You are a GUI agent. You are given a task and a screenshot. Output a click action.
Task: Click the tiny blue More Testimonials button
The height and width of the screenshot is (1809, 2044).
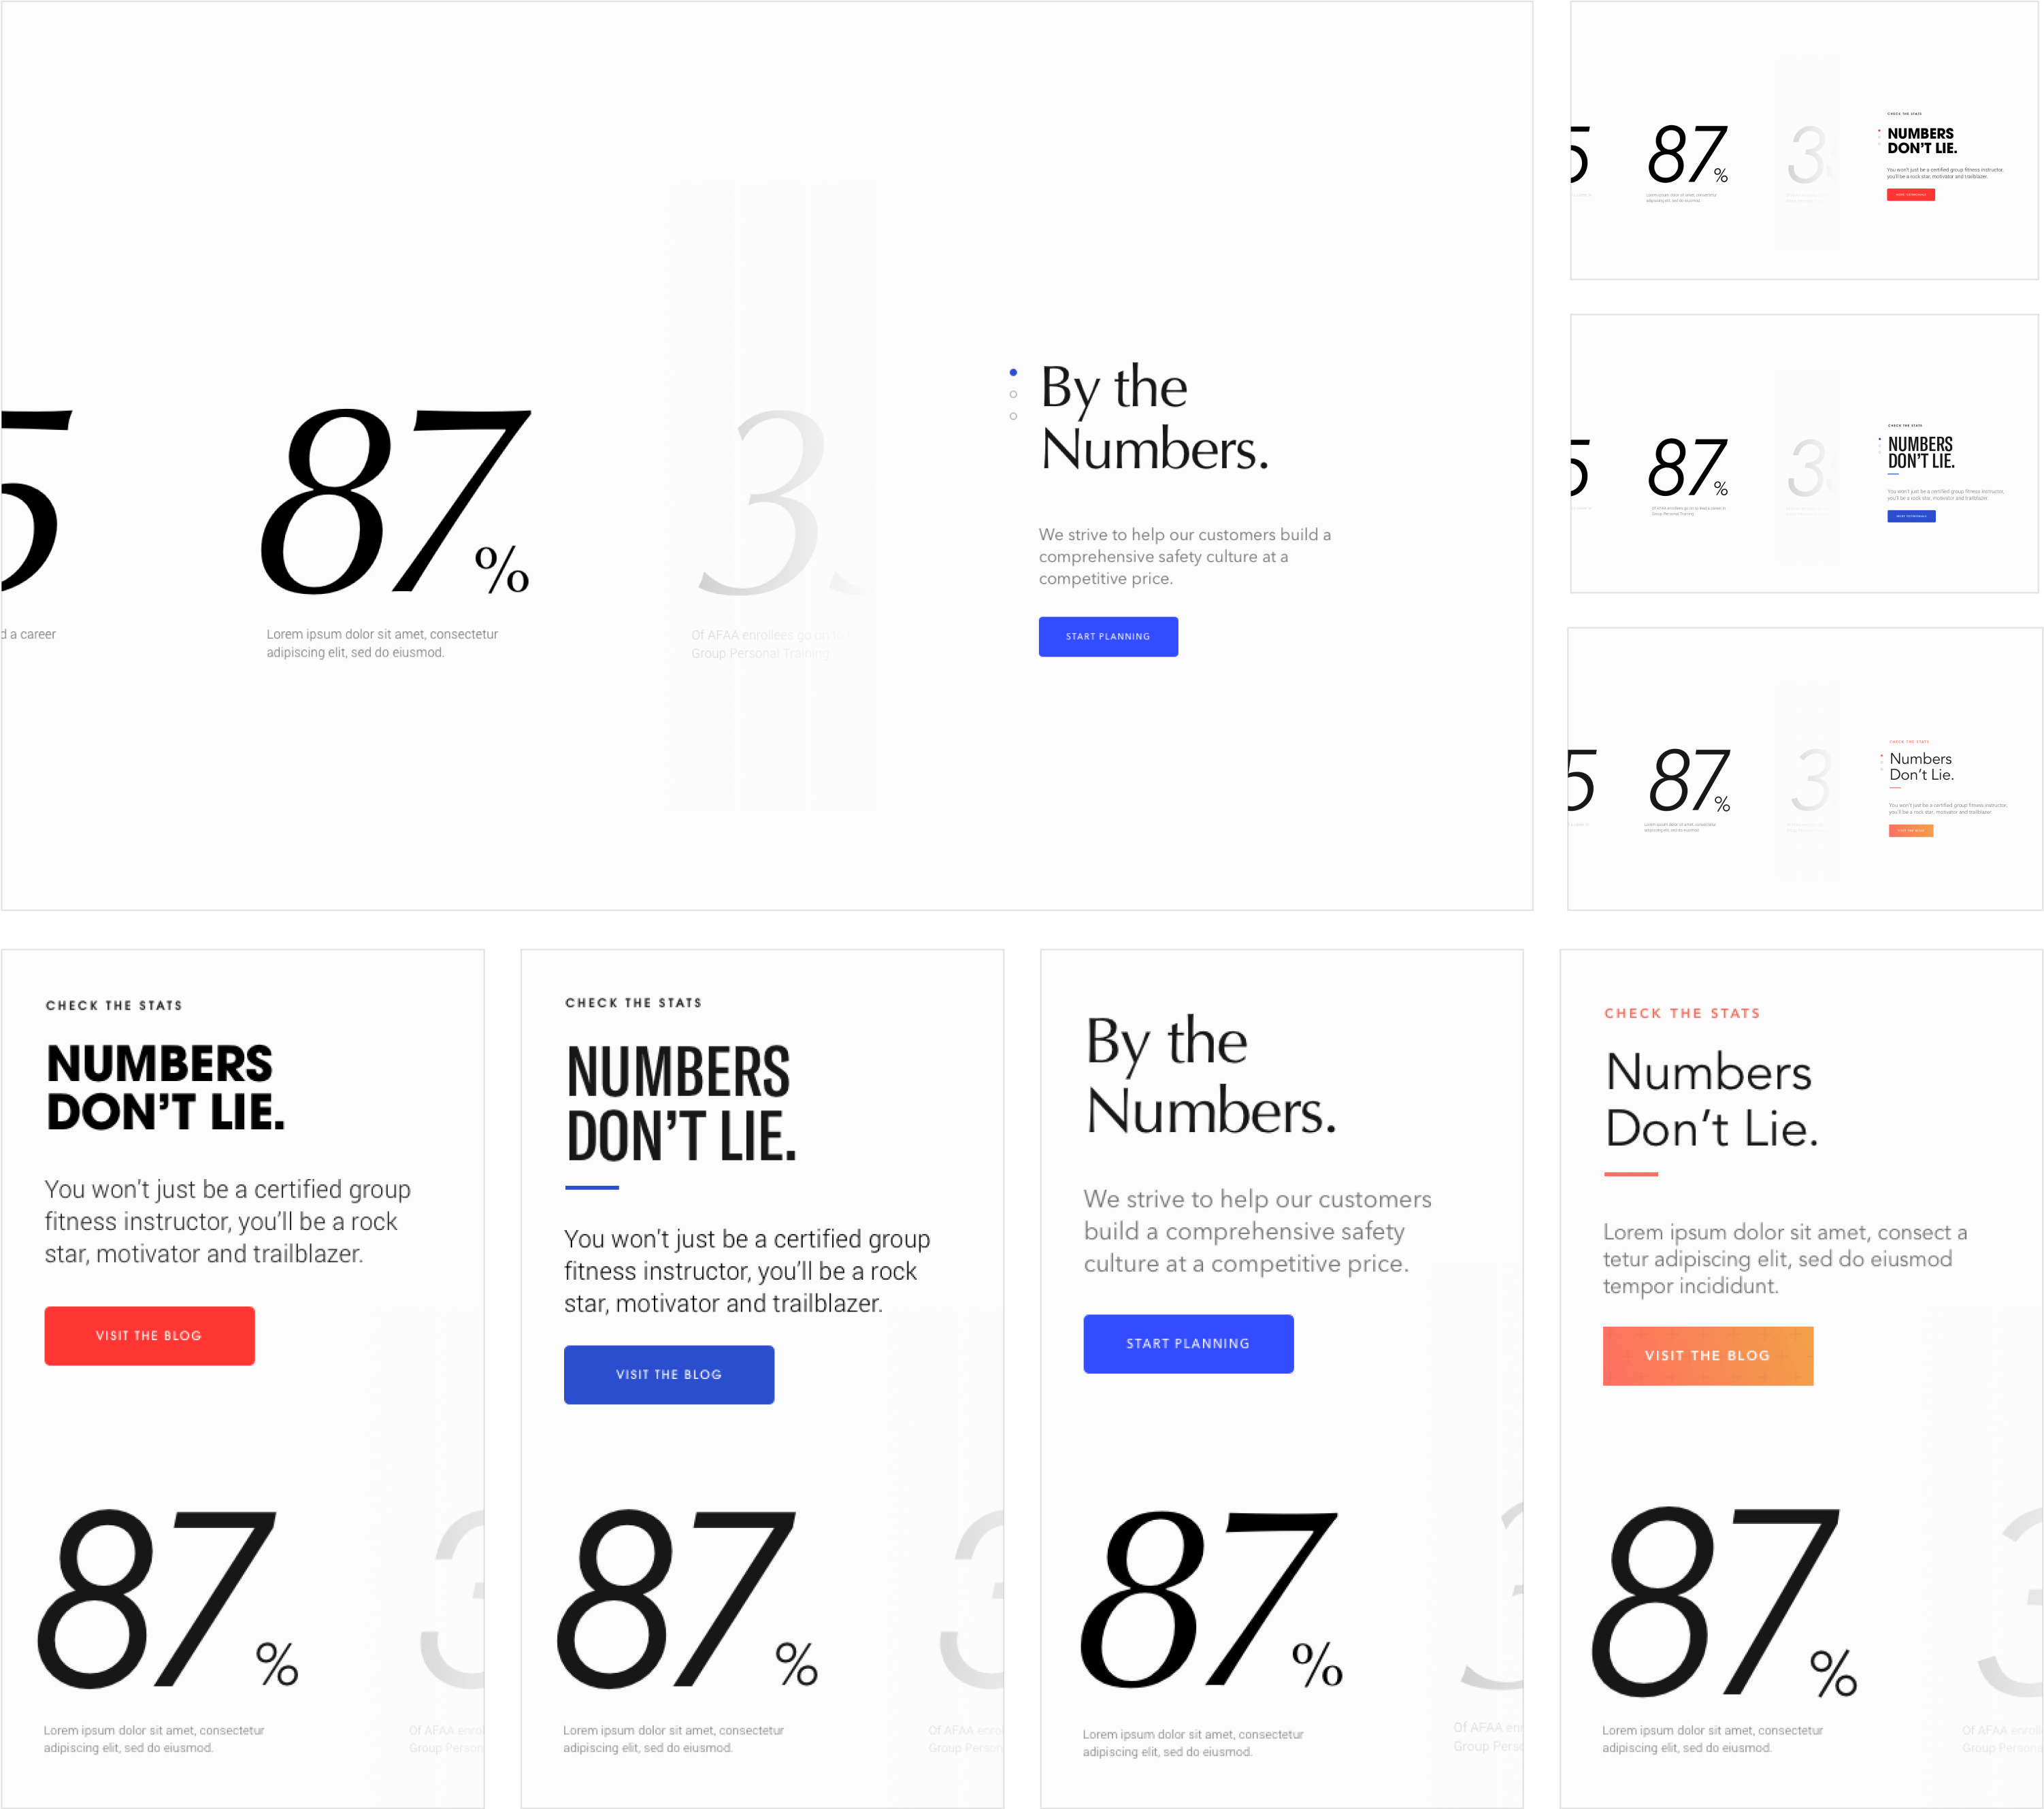[x=1911, y=516]
